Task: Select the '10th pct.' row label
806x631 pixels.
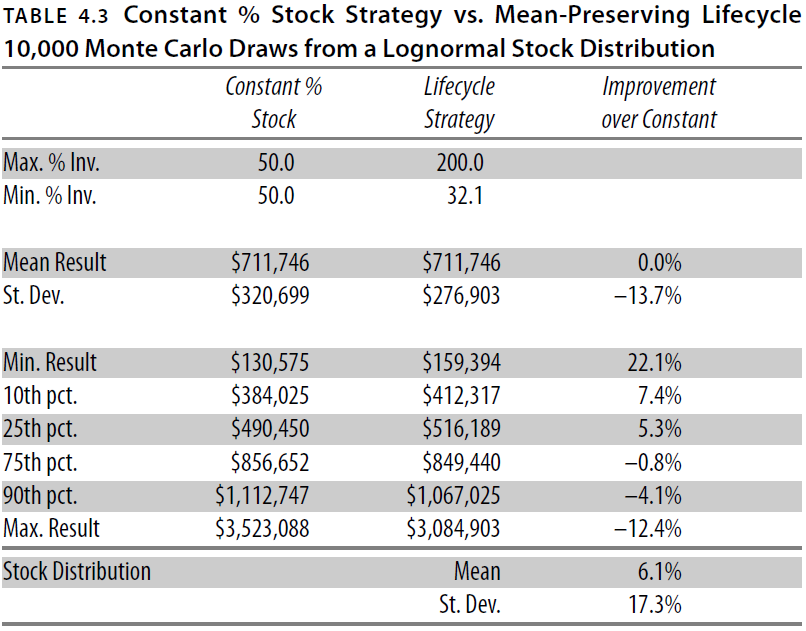Action: (x=40, y=396)
